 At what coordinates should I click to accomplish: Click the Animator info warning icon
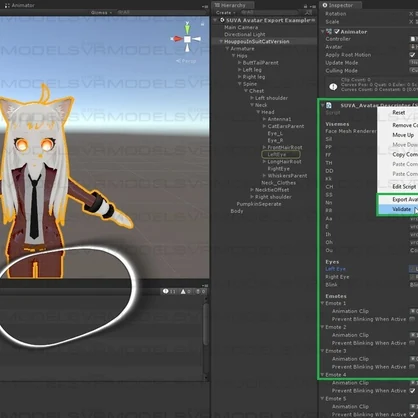coord(333,87)
